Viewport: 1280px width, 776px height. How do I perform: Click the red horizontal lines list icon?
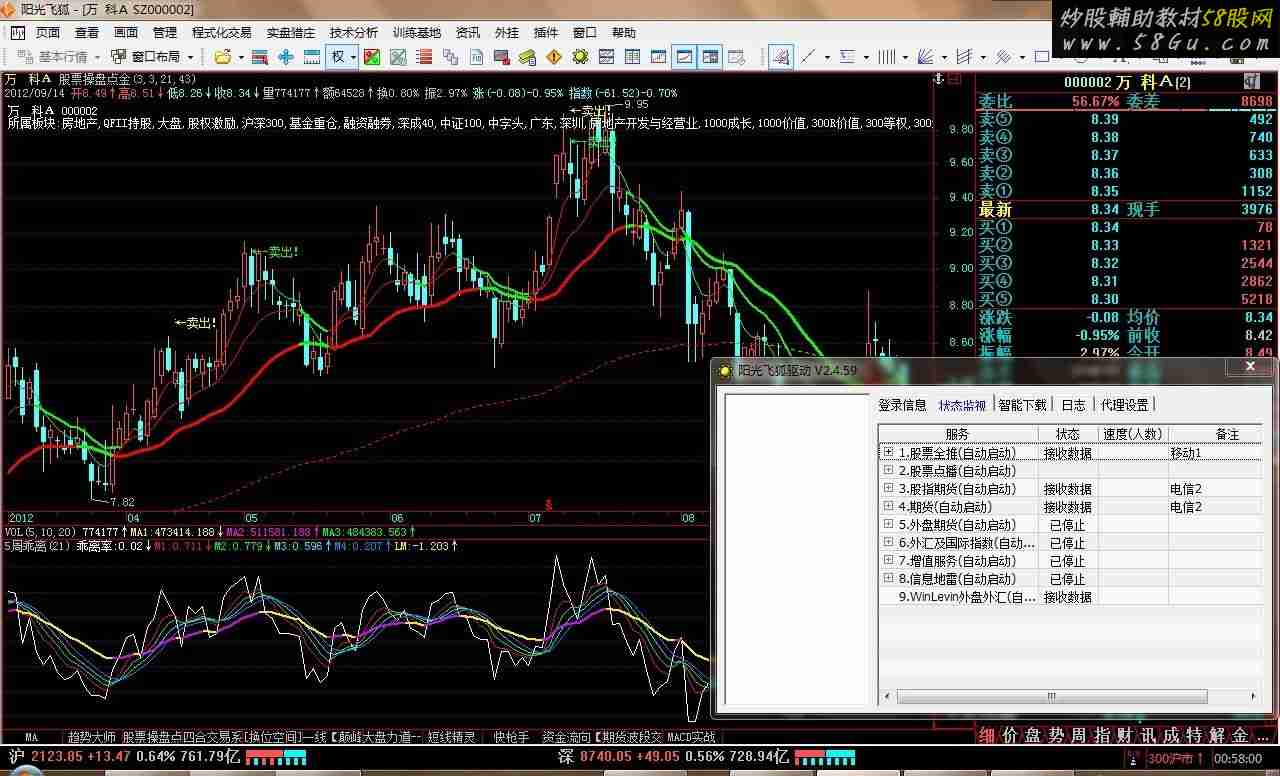click(424, 57)
